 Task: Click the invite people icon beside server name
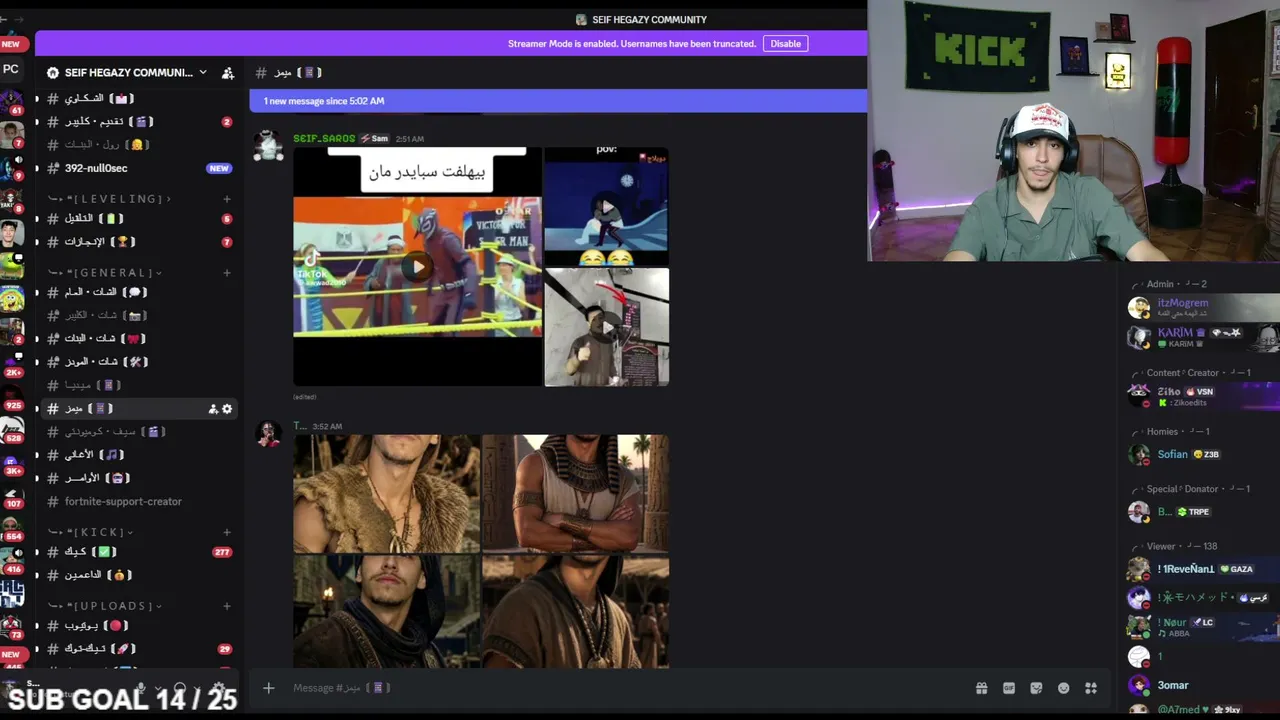click(228, 73)
